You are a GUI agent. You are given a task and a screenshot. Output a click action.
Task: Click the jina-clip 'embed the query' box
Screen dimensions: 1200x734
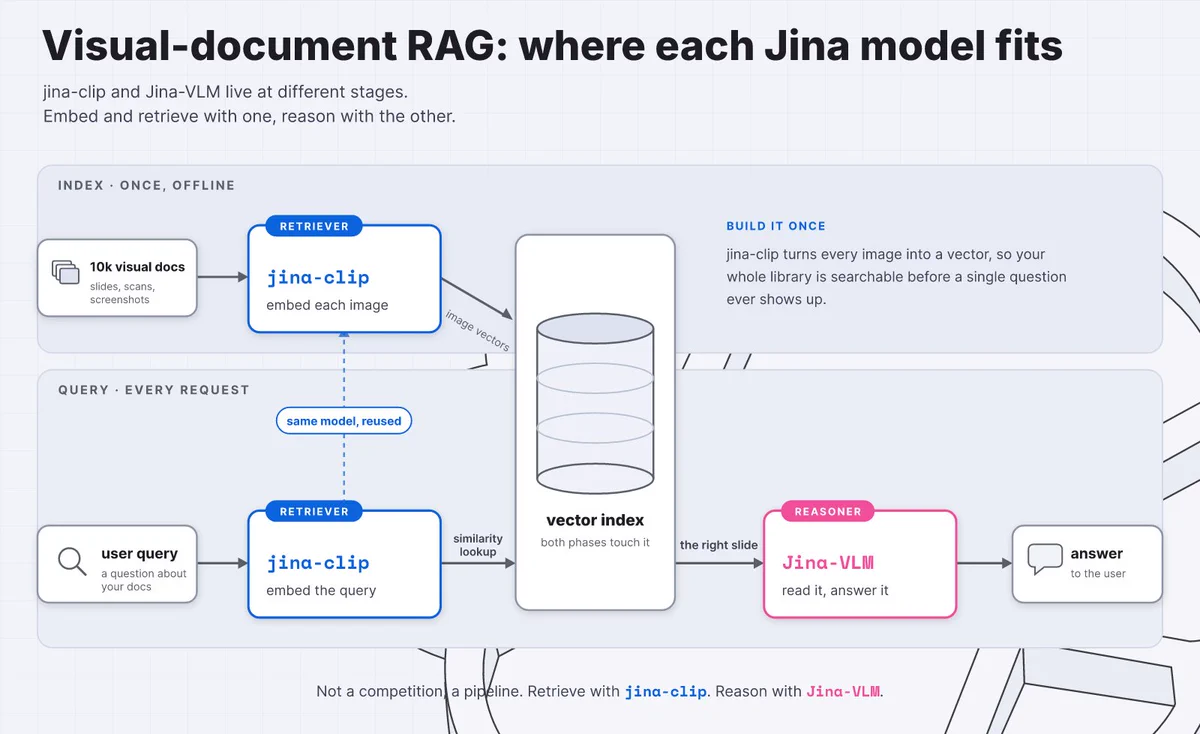pos(344,564)
